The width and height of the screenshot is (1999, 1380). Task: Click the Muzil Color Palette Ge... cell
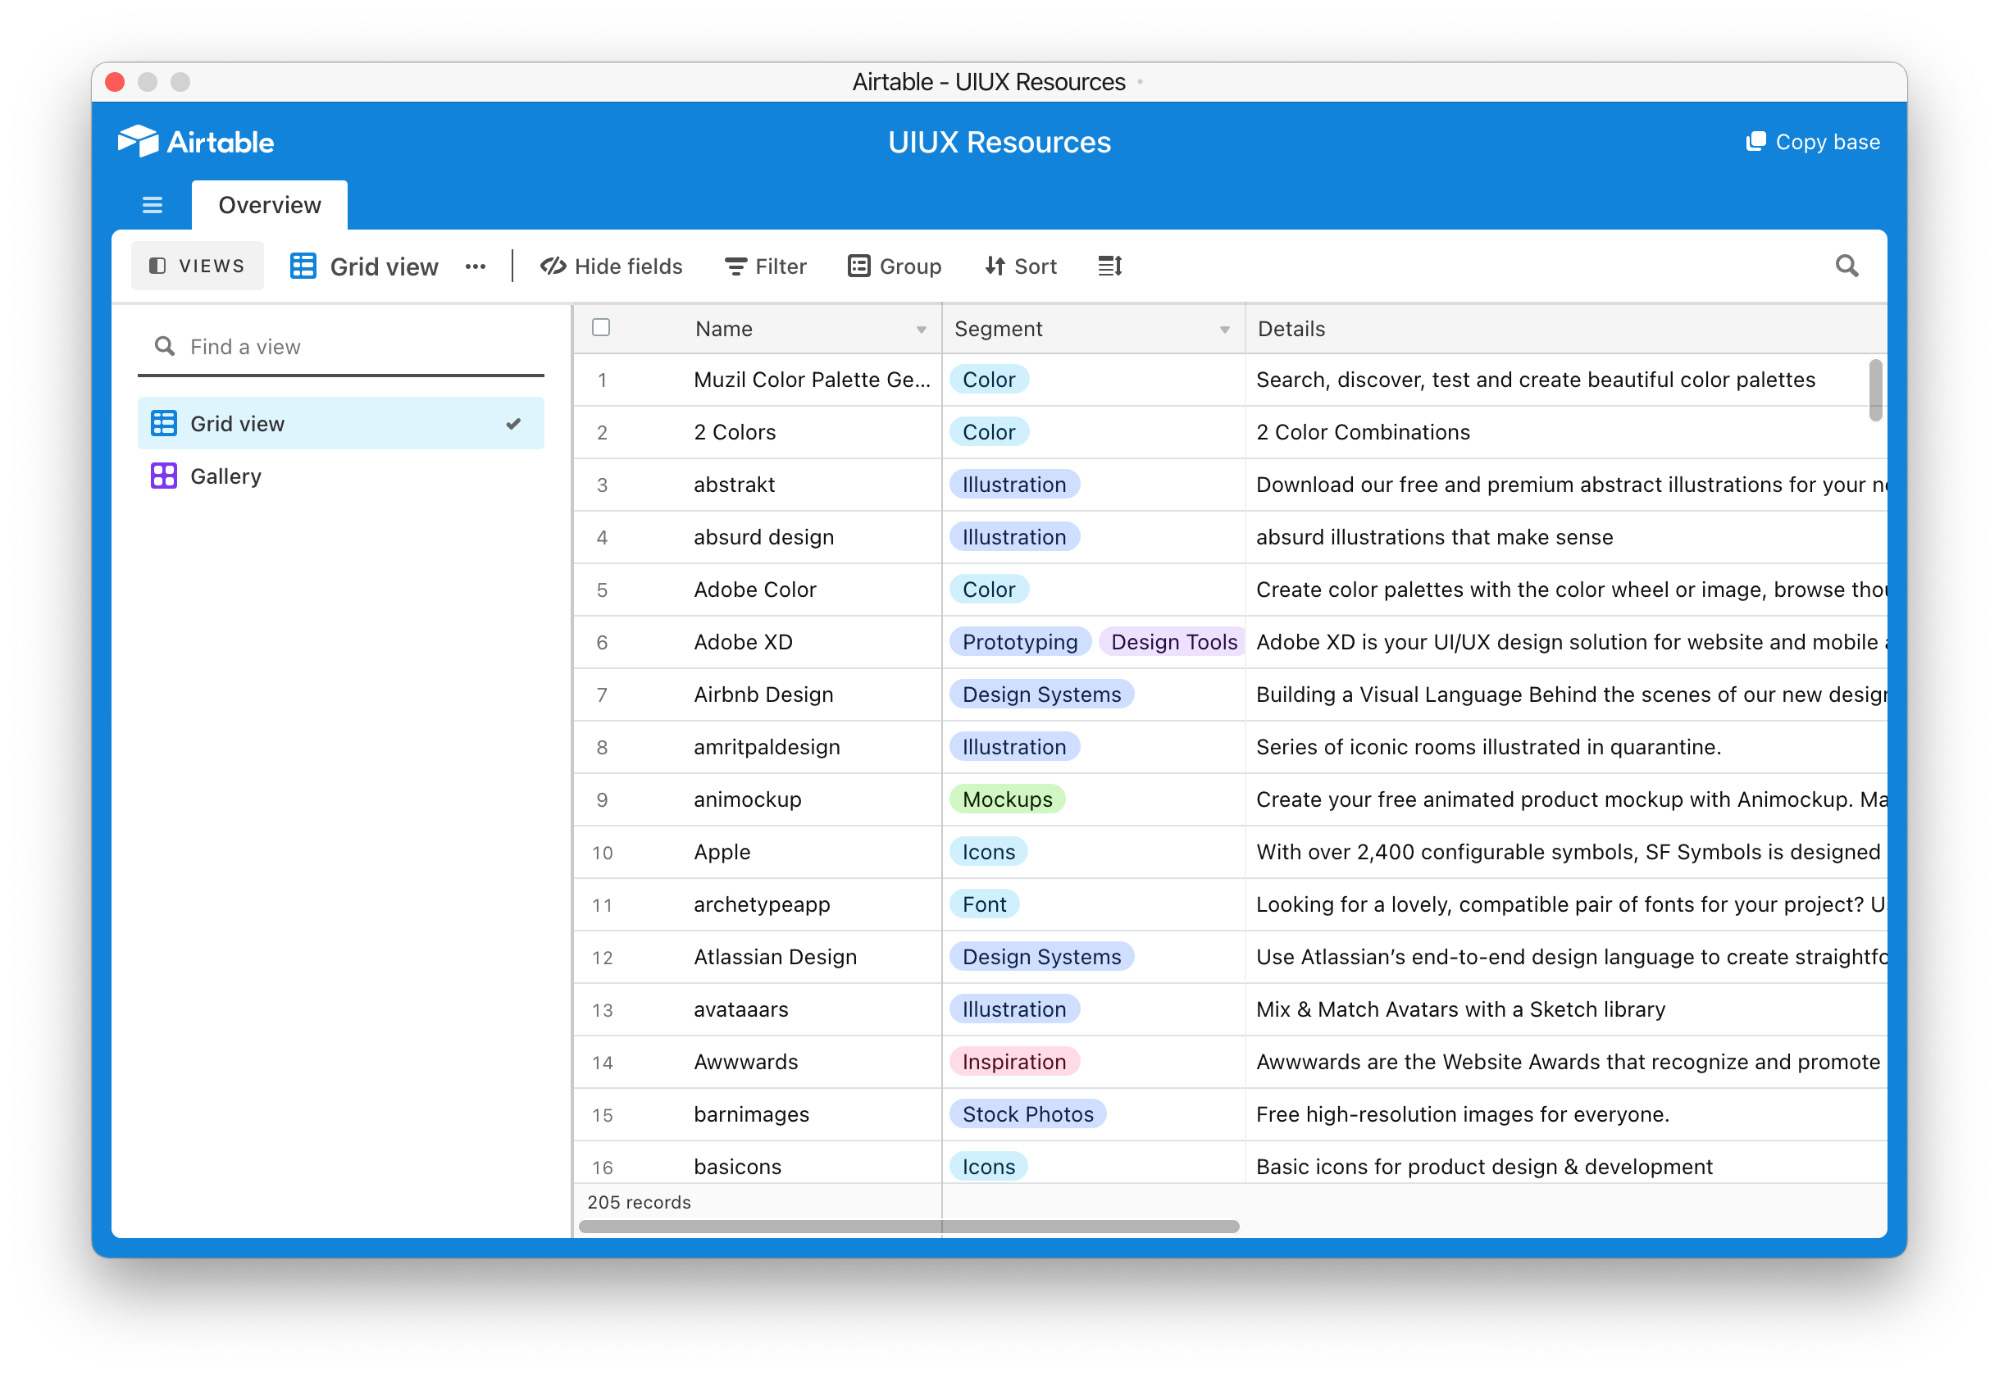812,380
